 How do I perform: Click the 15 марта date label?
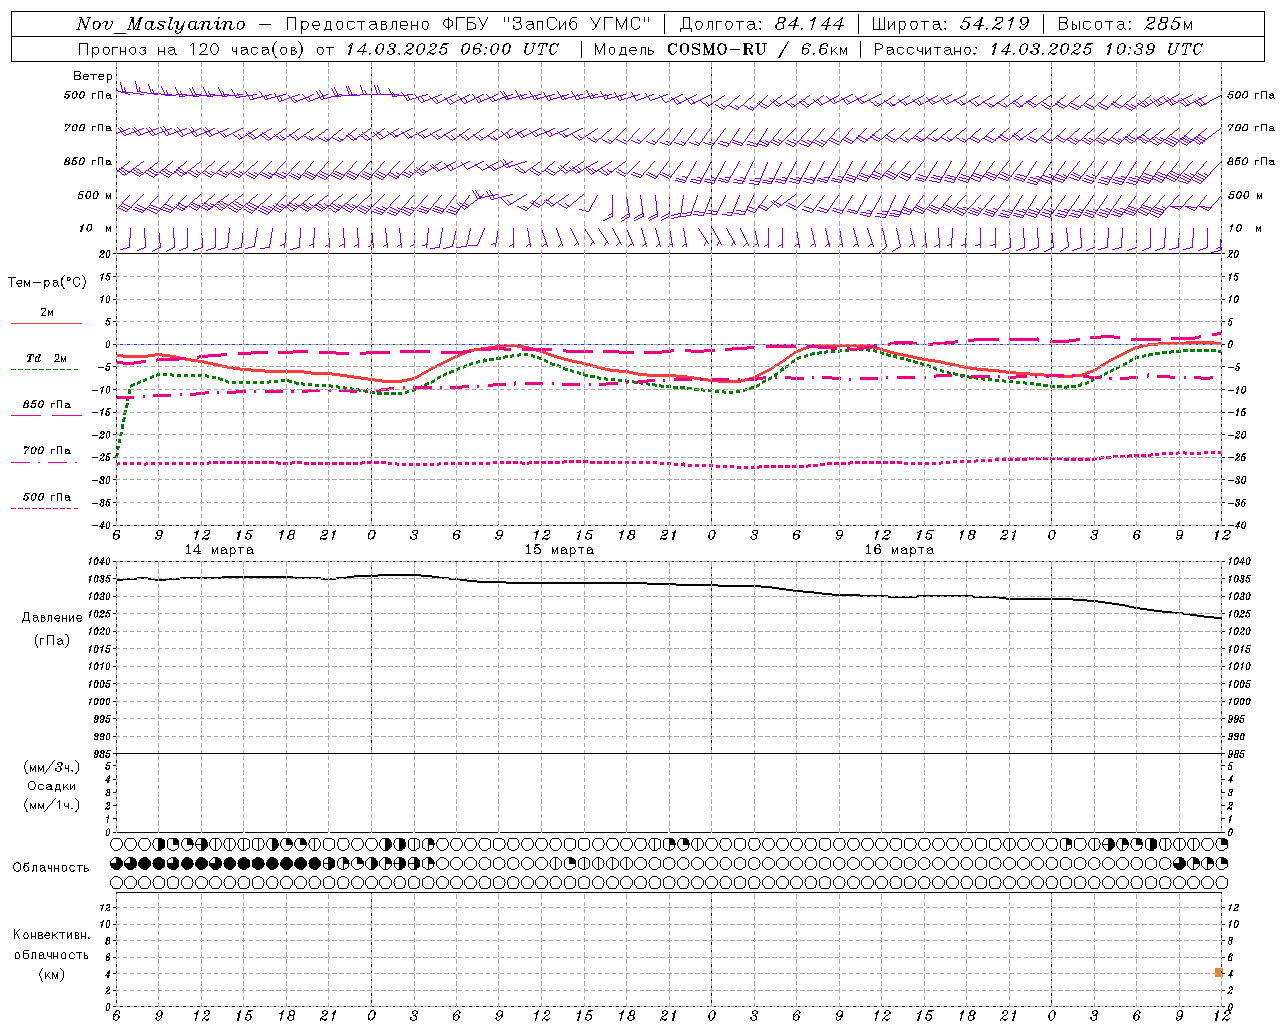[559, 550]
